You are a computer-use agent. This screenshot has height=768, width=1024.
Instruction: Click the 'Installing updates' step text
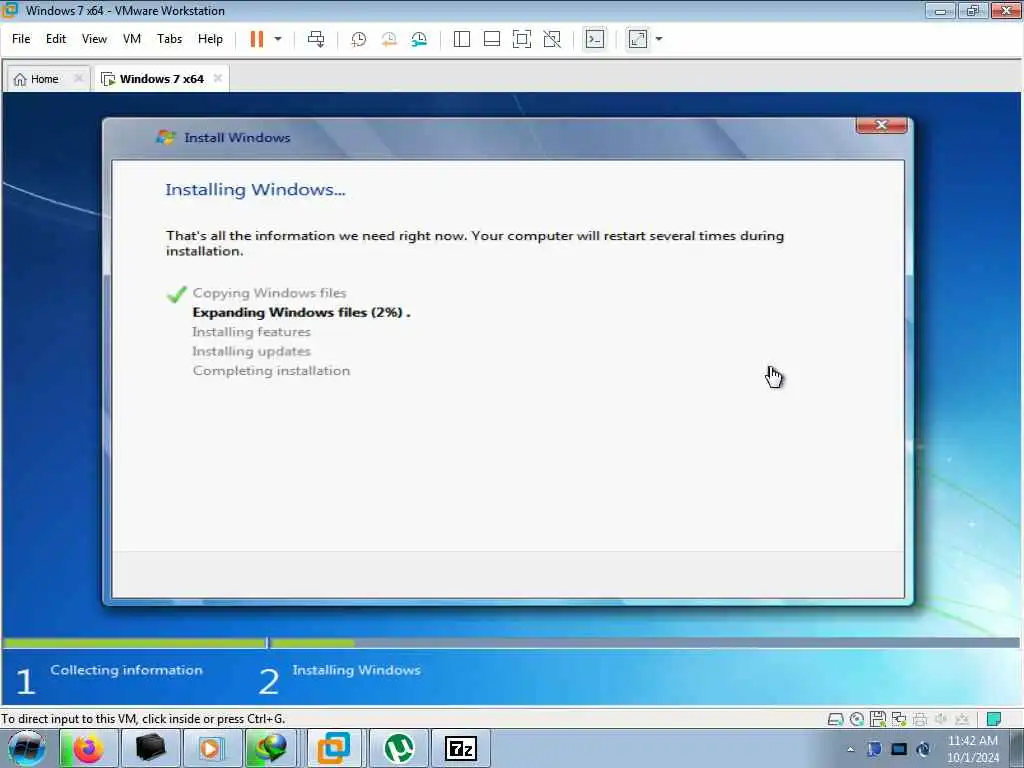251,351
